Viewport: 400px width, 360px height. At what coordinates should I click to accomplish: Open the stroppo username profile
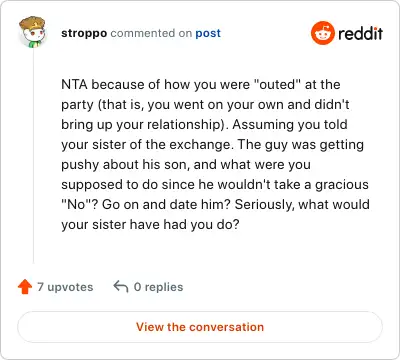(x=84, y=33)
